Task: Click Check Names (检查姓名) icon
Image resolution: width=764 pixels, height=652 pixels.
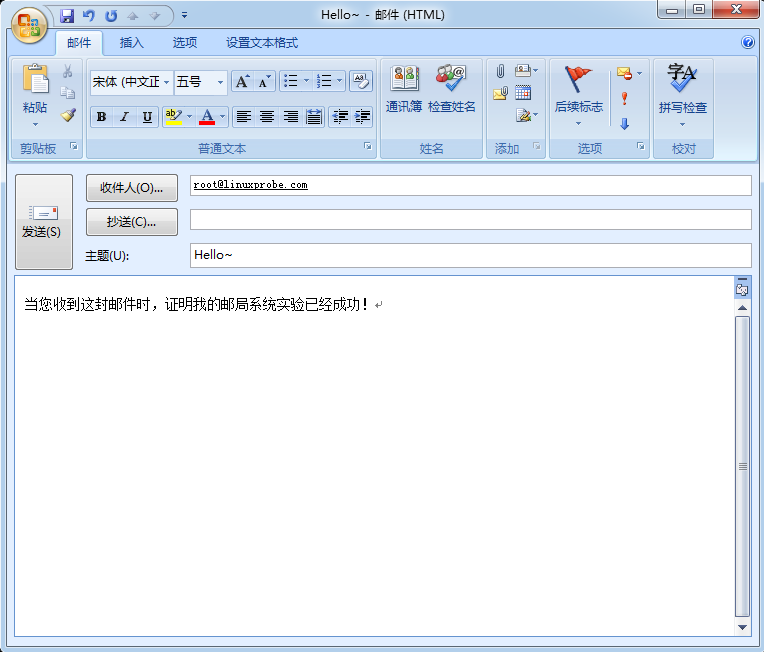Action: [452, 89]
